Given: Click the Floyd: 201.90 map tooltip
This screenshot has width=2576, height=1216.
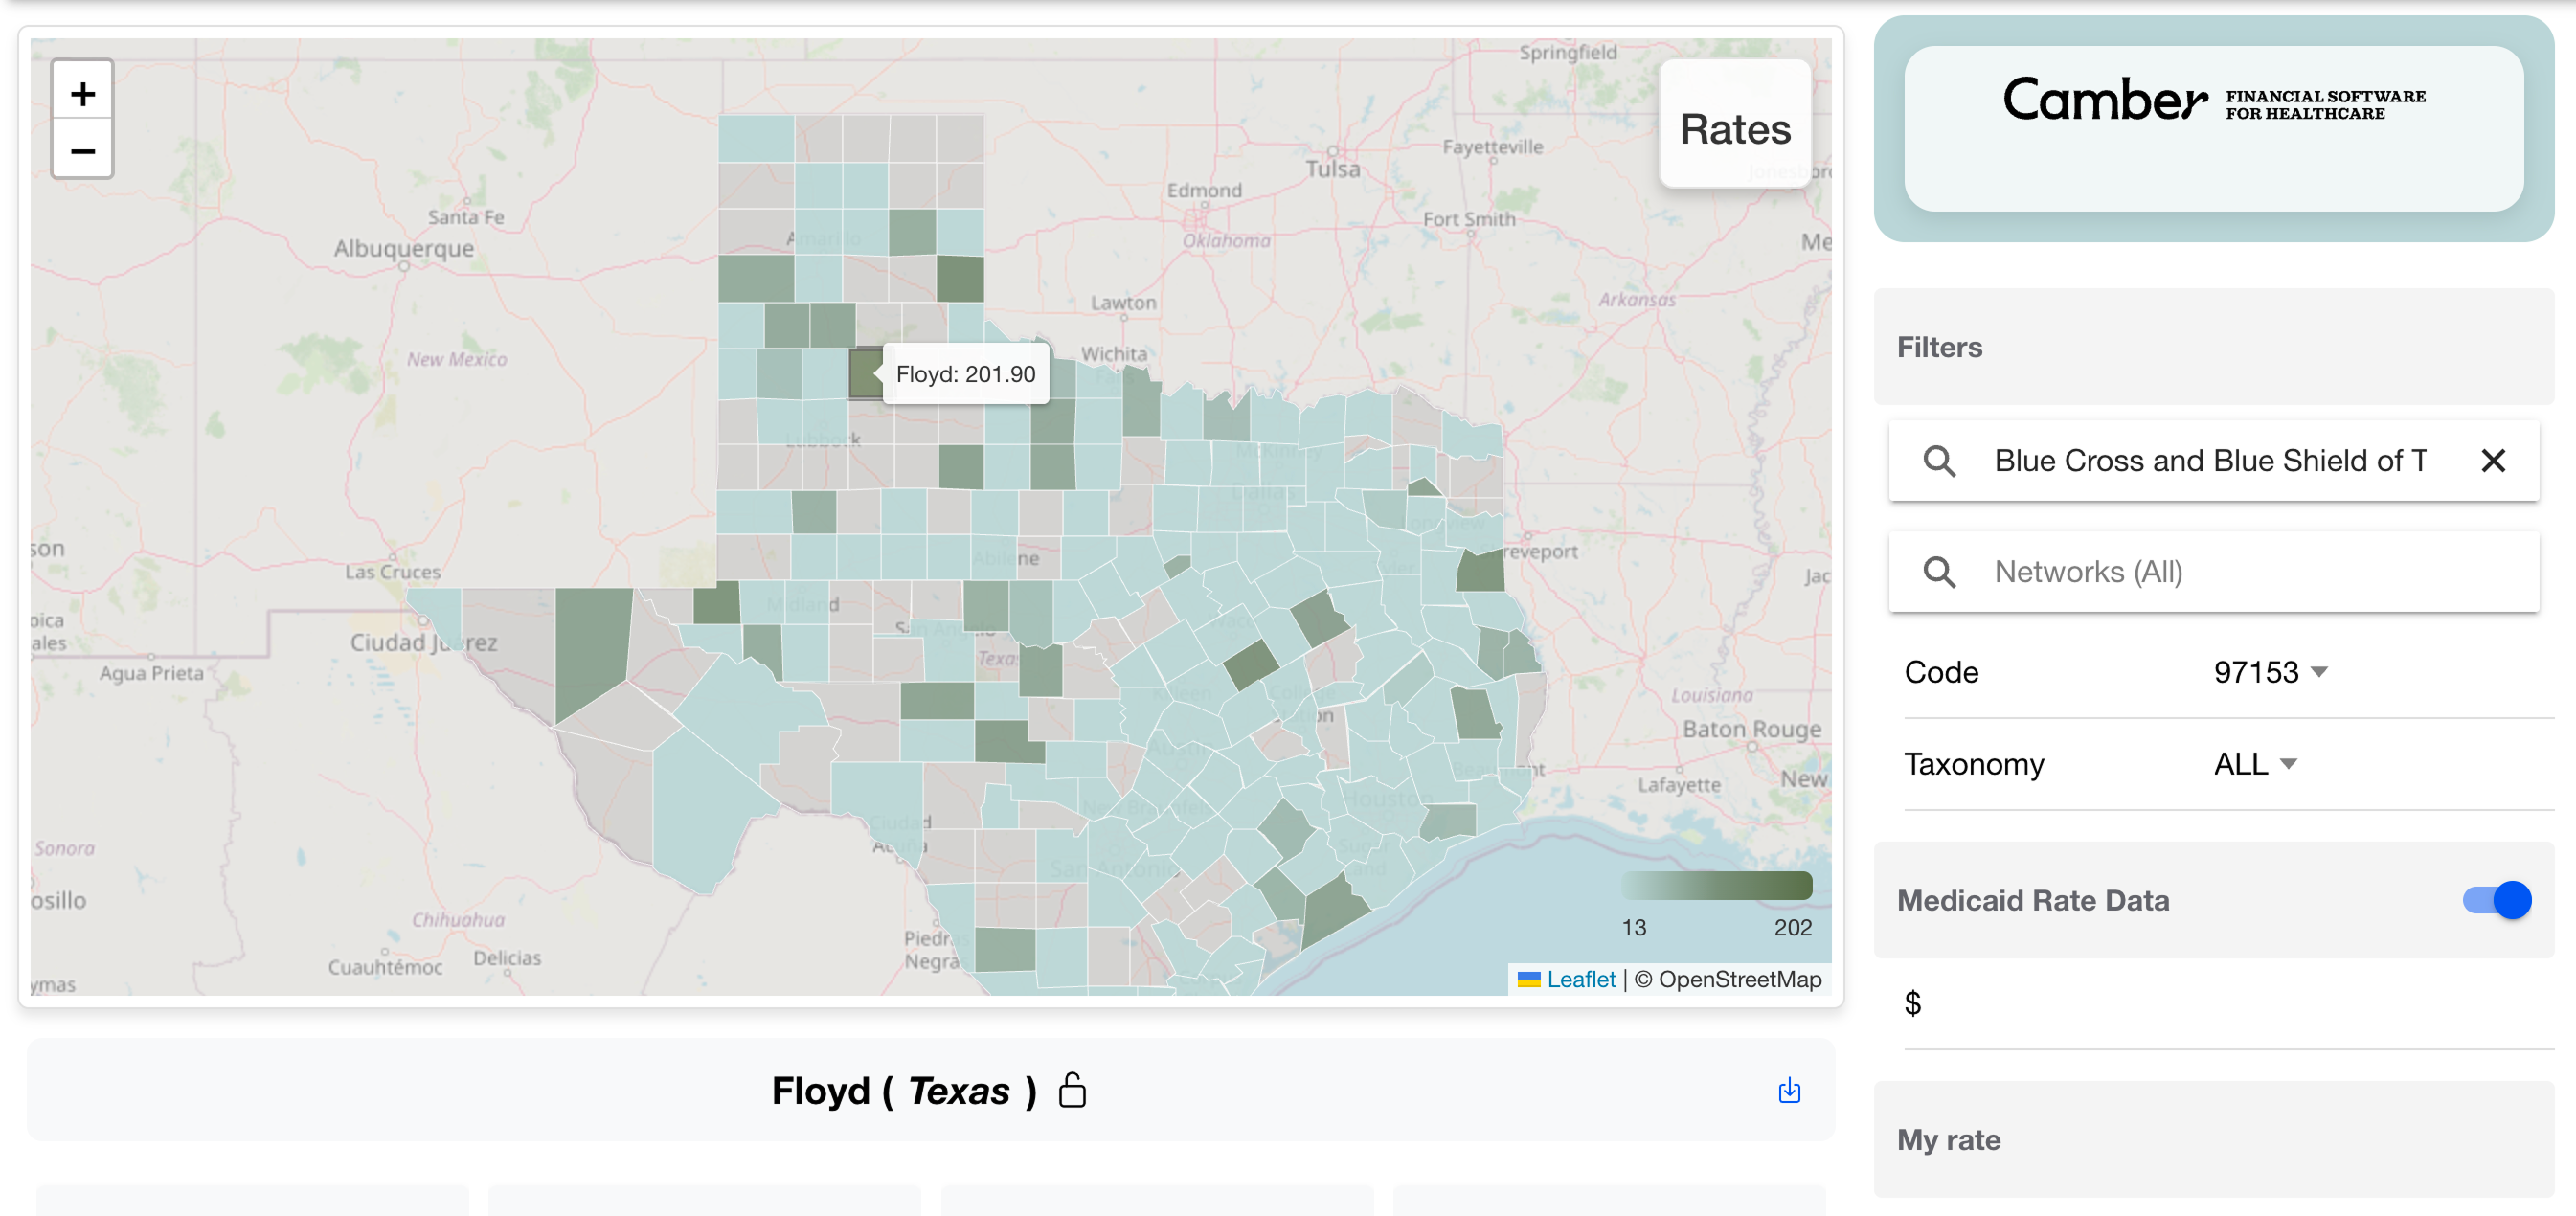Looking at the screenshot, I should tap(965, 374).
